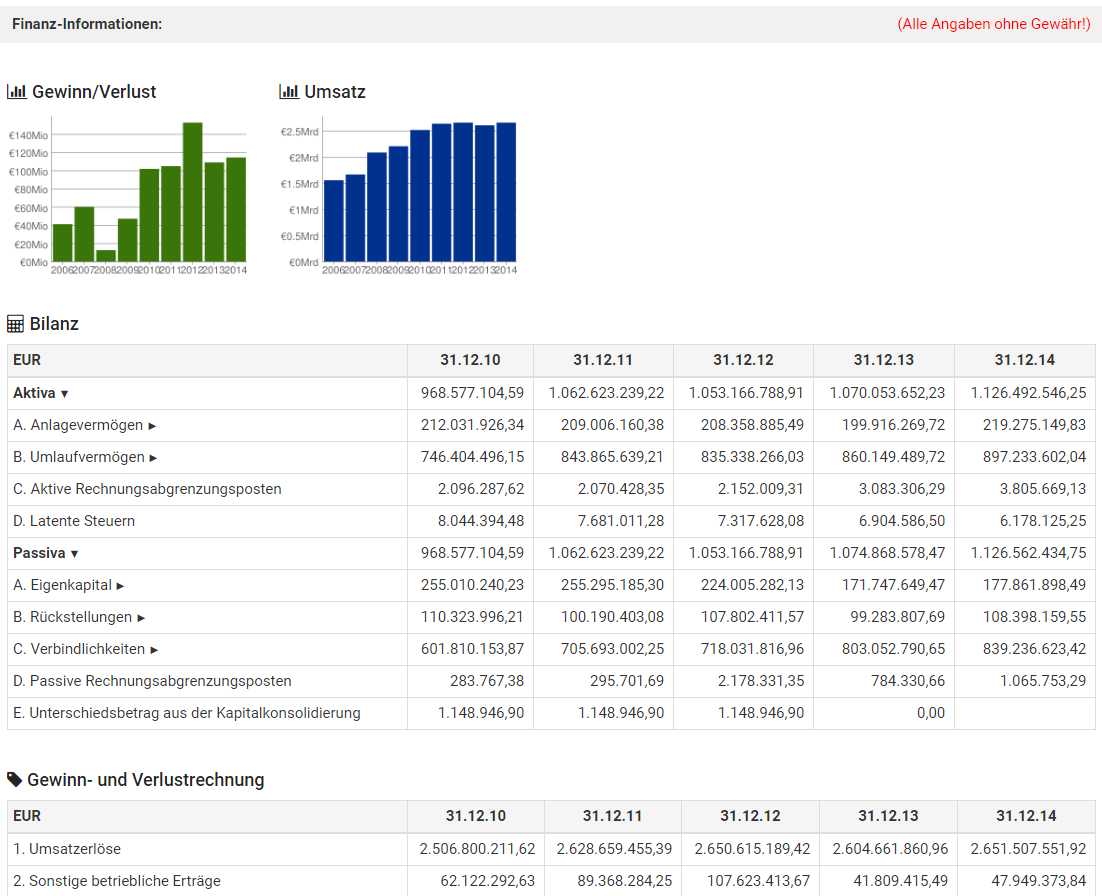
Task: Click the bar chart icon beside Umsatz
Action: [x=289, y=92]
